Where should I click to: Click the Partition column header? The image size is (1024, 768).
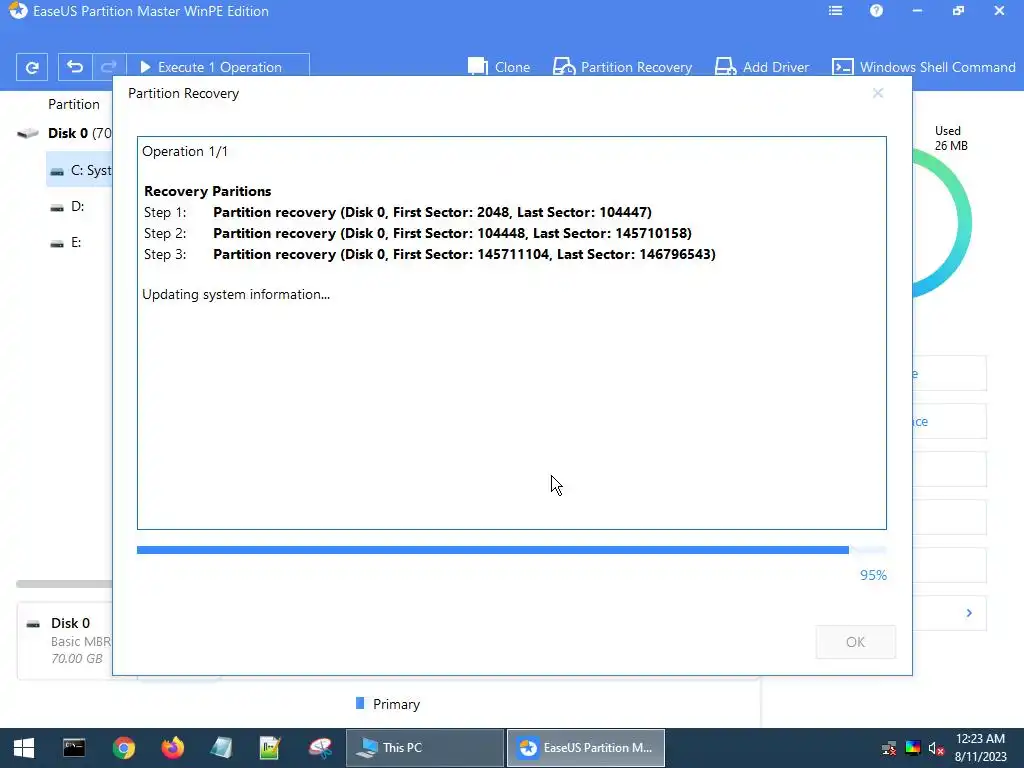[74, 104]
